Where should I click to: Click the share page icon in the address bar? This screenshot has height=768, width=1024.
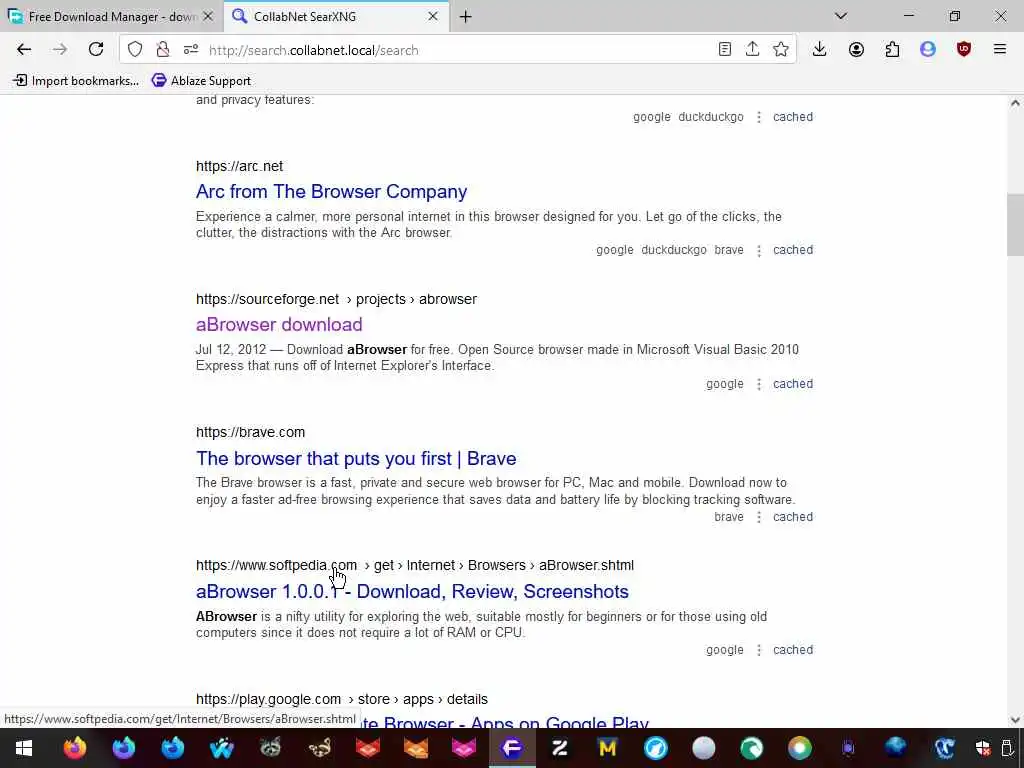(752, 50)
